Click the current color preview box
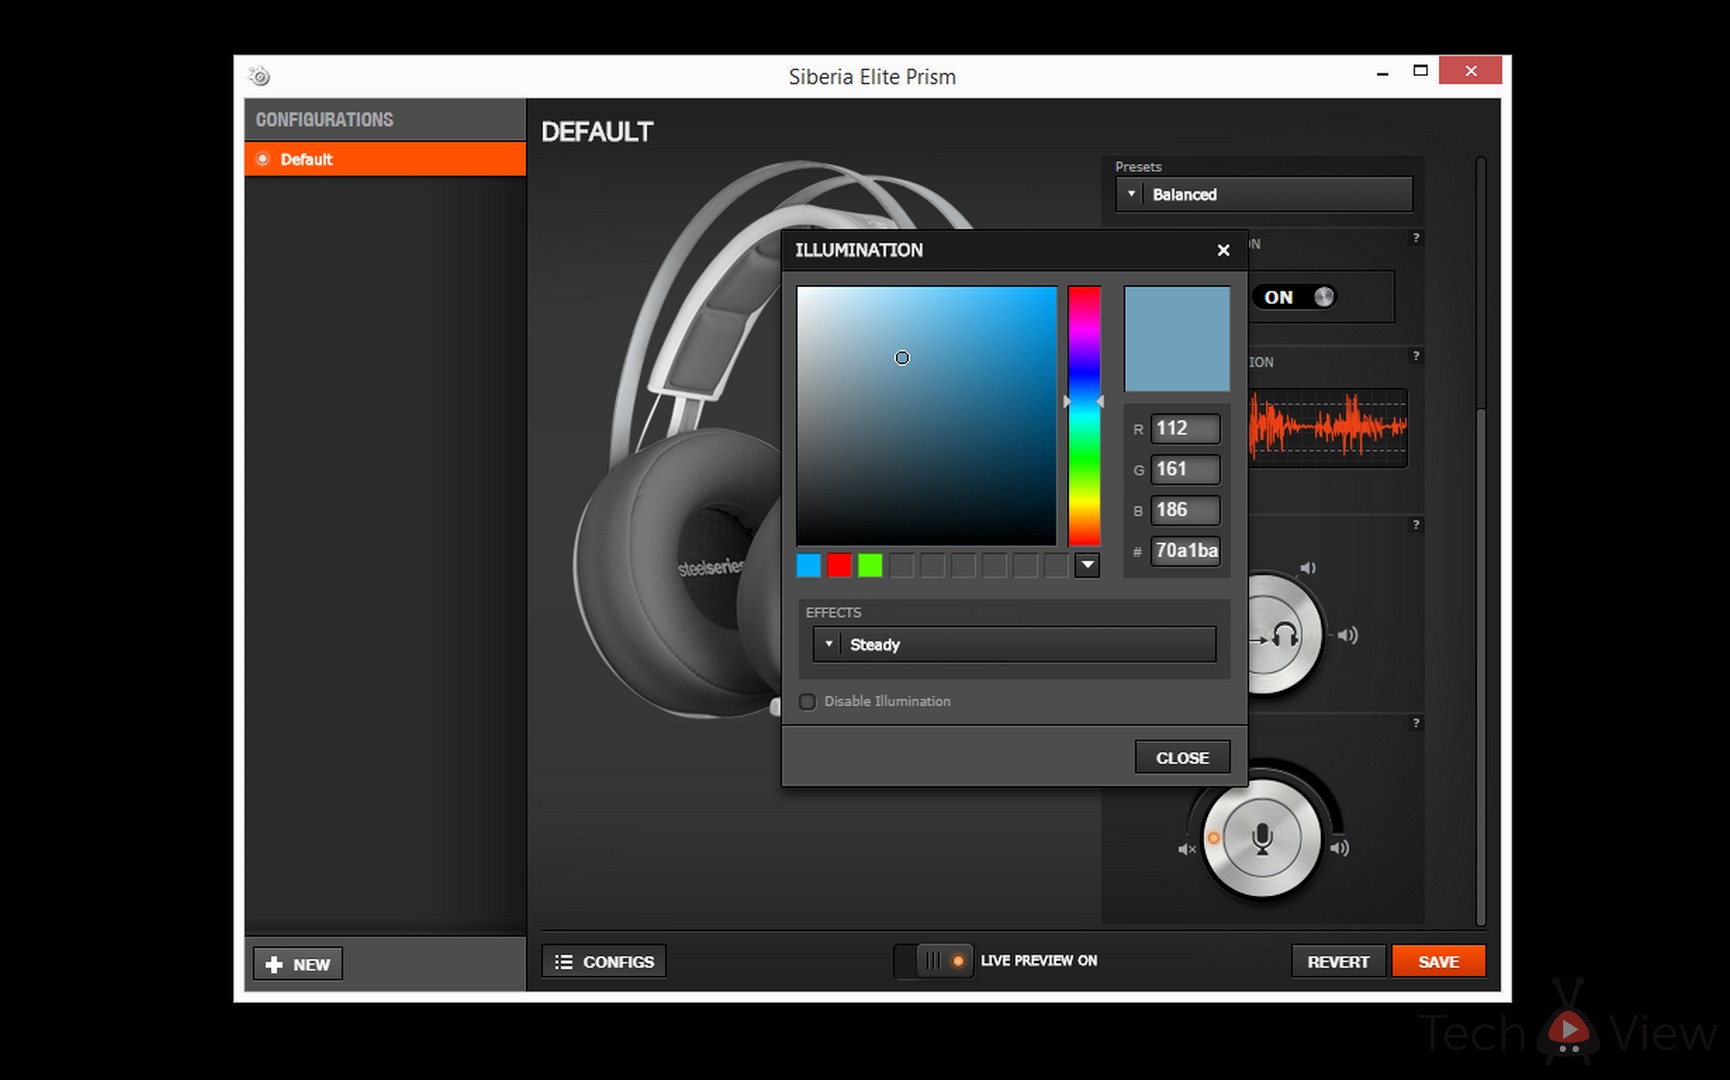 1177,339
